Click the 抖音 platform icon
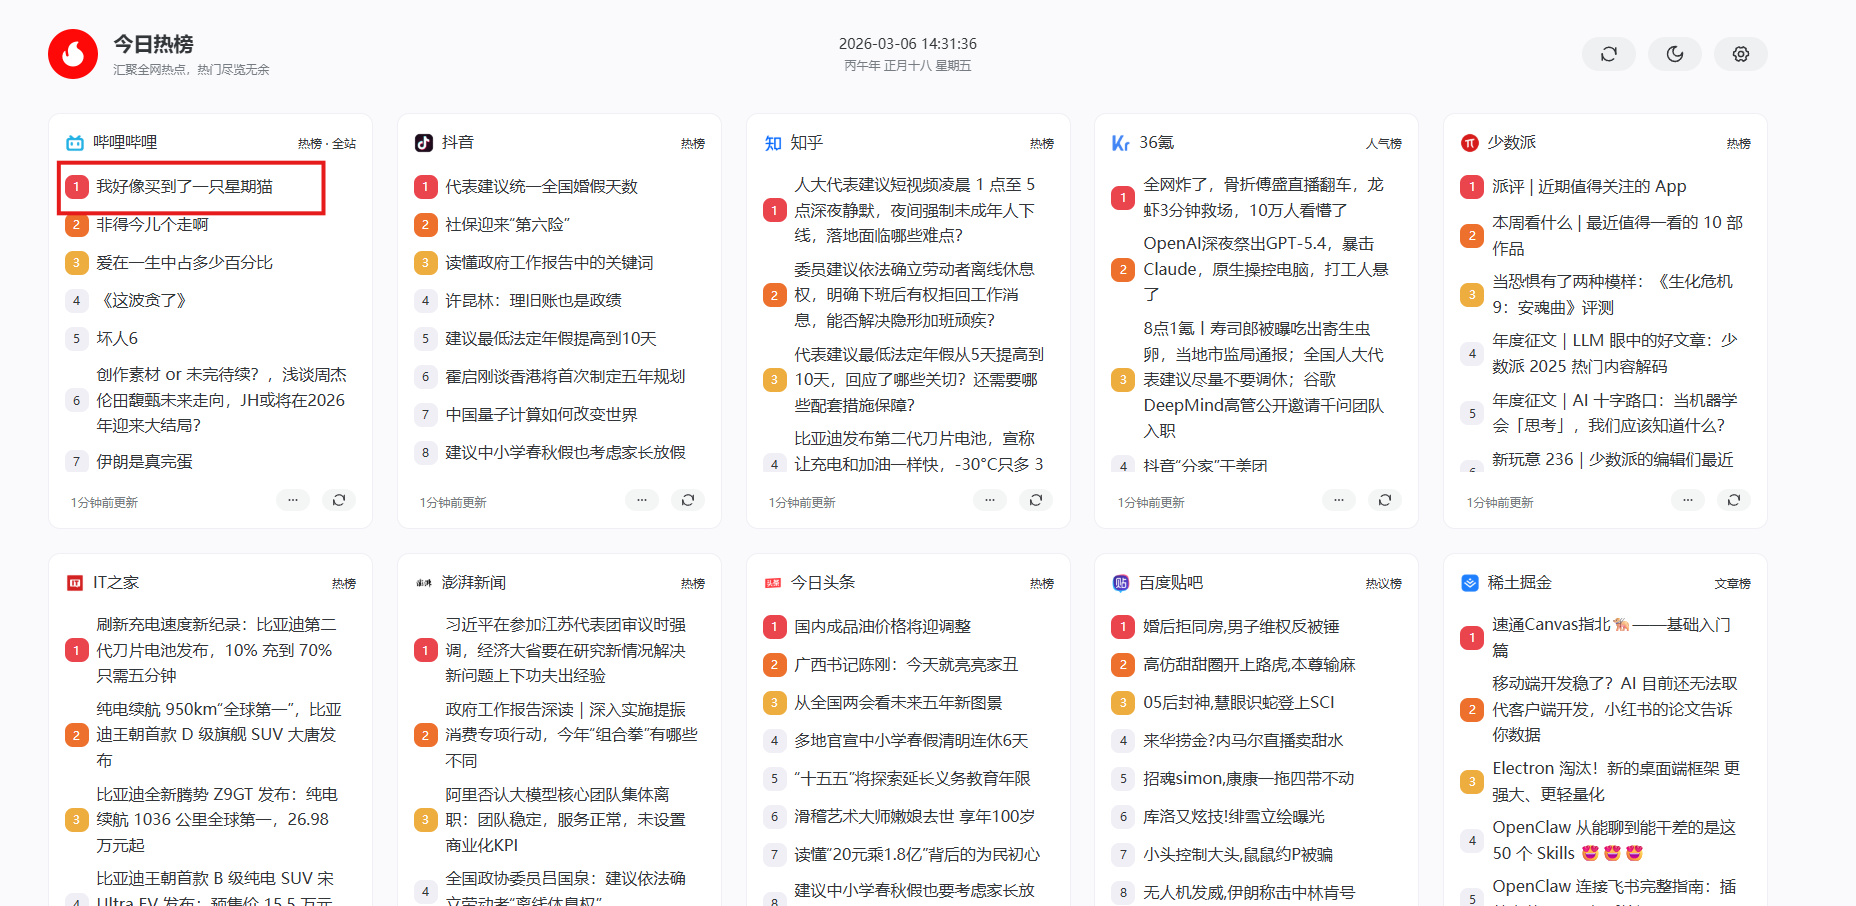 coord(426,142)
